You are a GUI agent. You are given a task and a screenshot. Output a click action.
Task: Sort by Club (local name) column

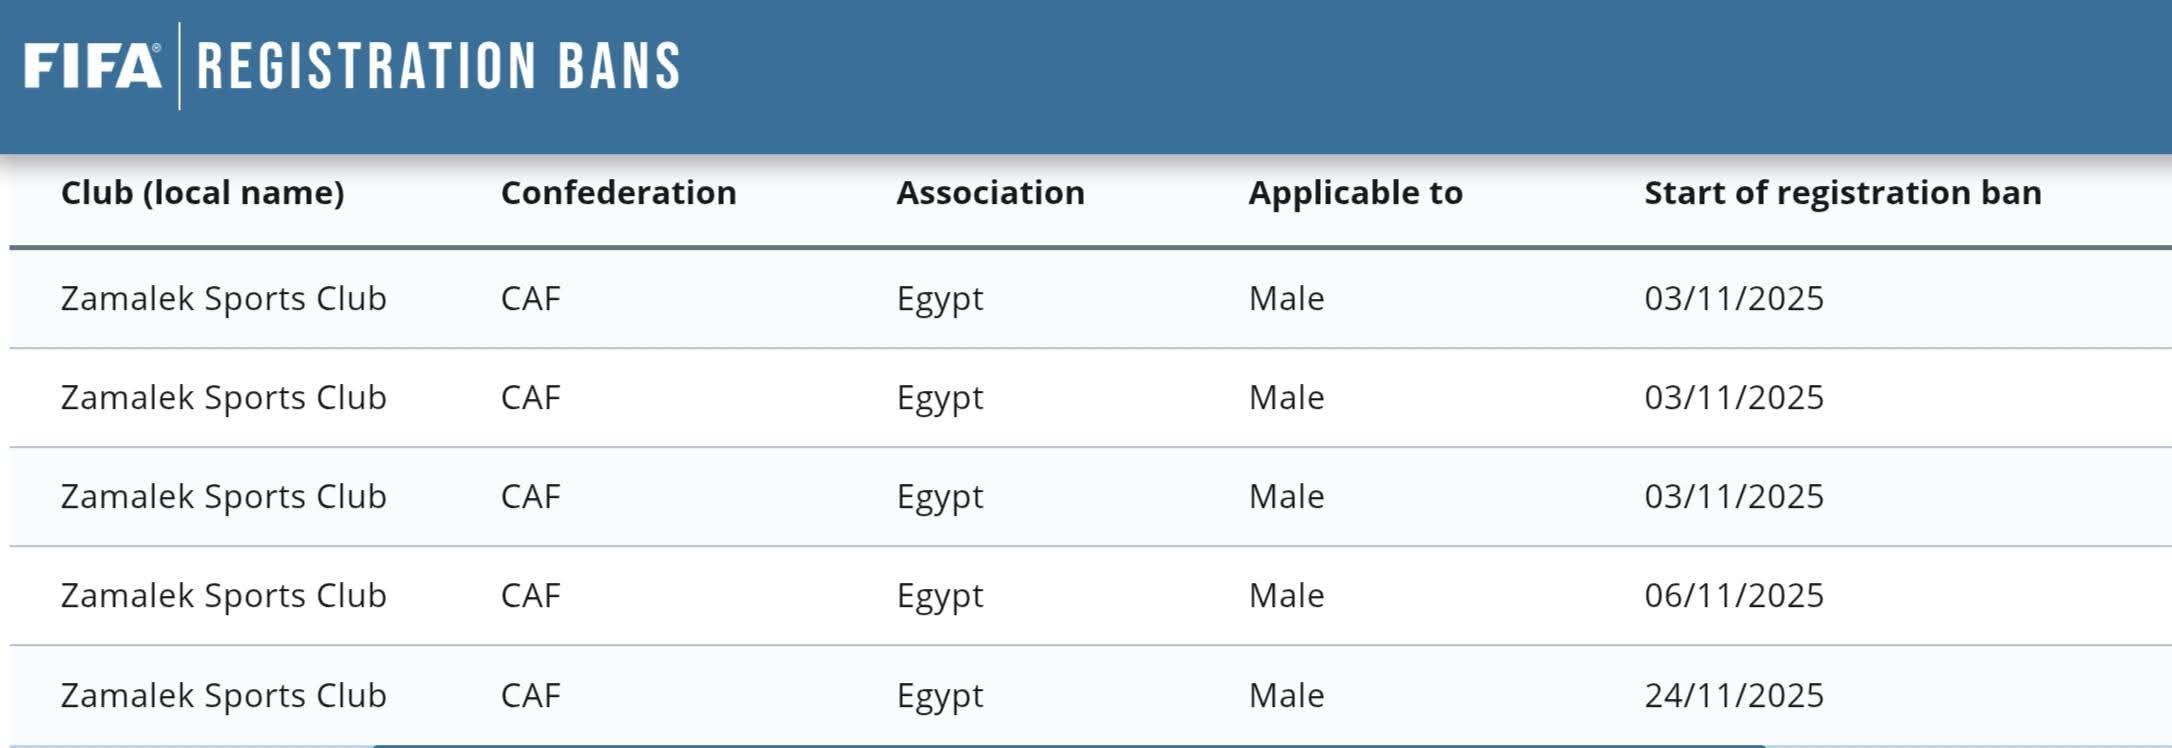pyautogui.click(x=202, y=193)
